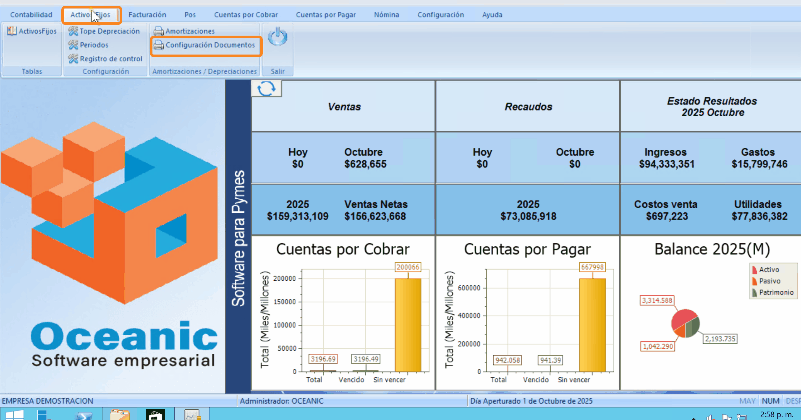Click the Sin vencer bar in Cuentas por Cobrar
The width and height of the screenshot is (801, 420).
tap(408, 323)
